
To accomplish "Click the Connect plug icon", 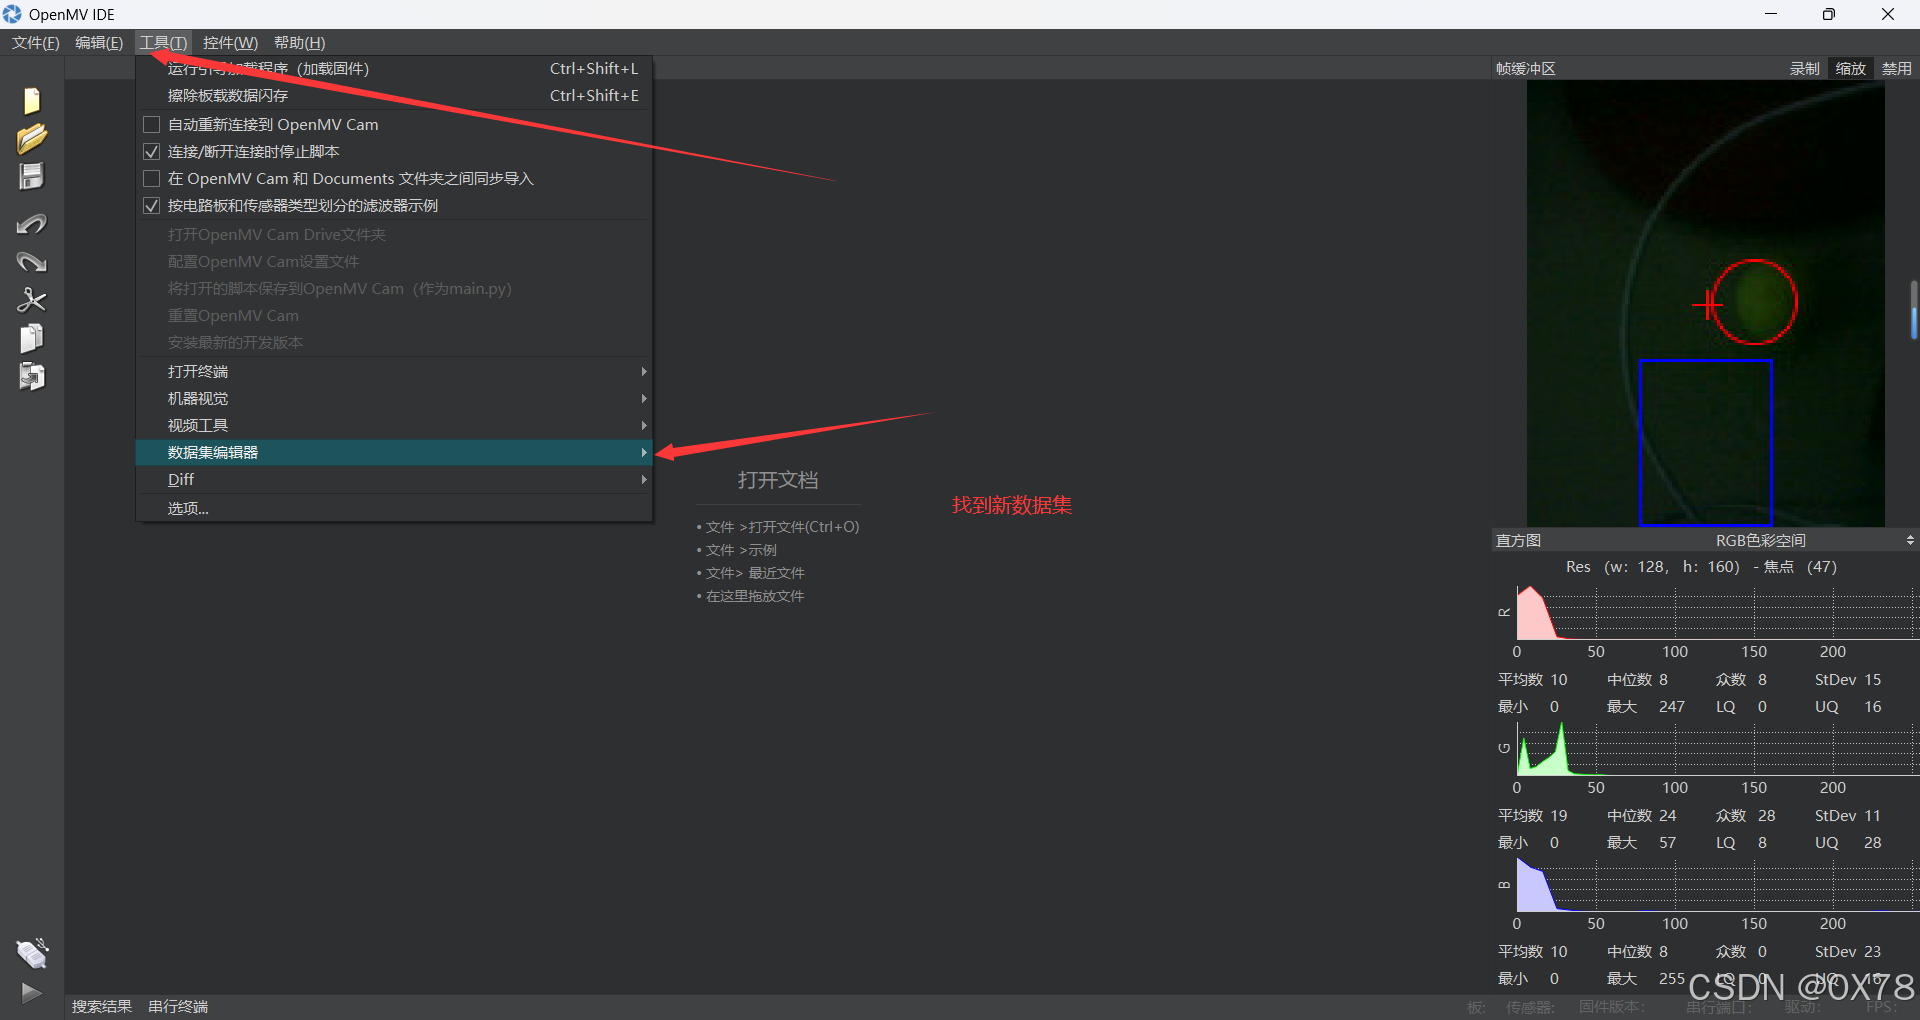I will click(32, 954).
